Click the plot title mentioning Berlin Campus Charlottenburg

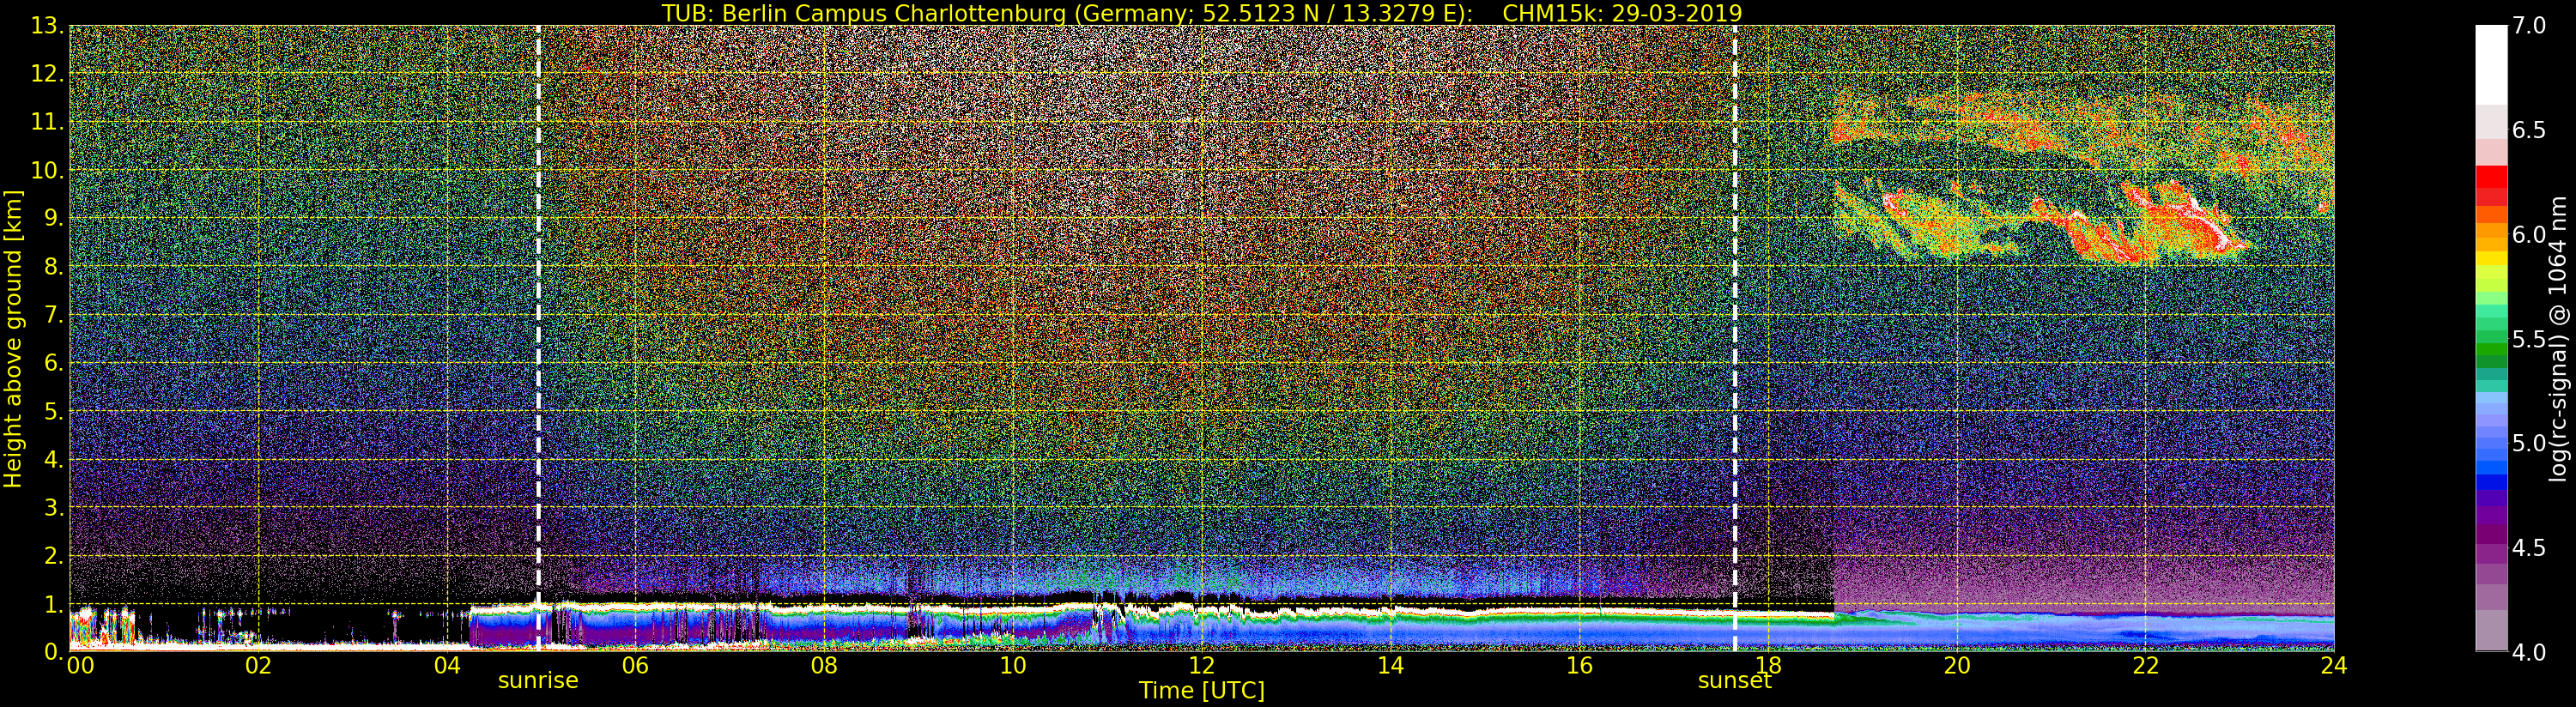point(1202,13)
